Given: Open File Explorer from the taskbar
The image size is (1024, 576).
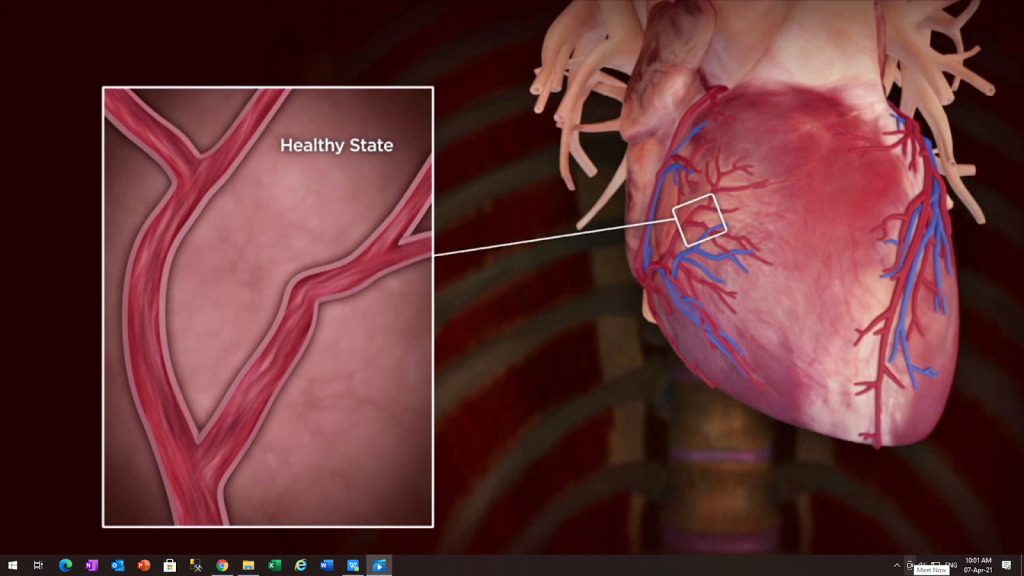Looking at the screenshot, I should click(x=248, y=566).
